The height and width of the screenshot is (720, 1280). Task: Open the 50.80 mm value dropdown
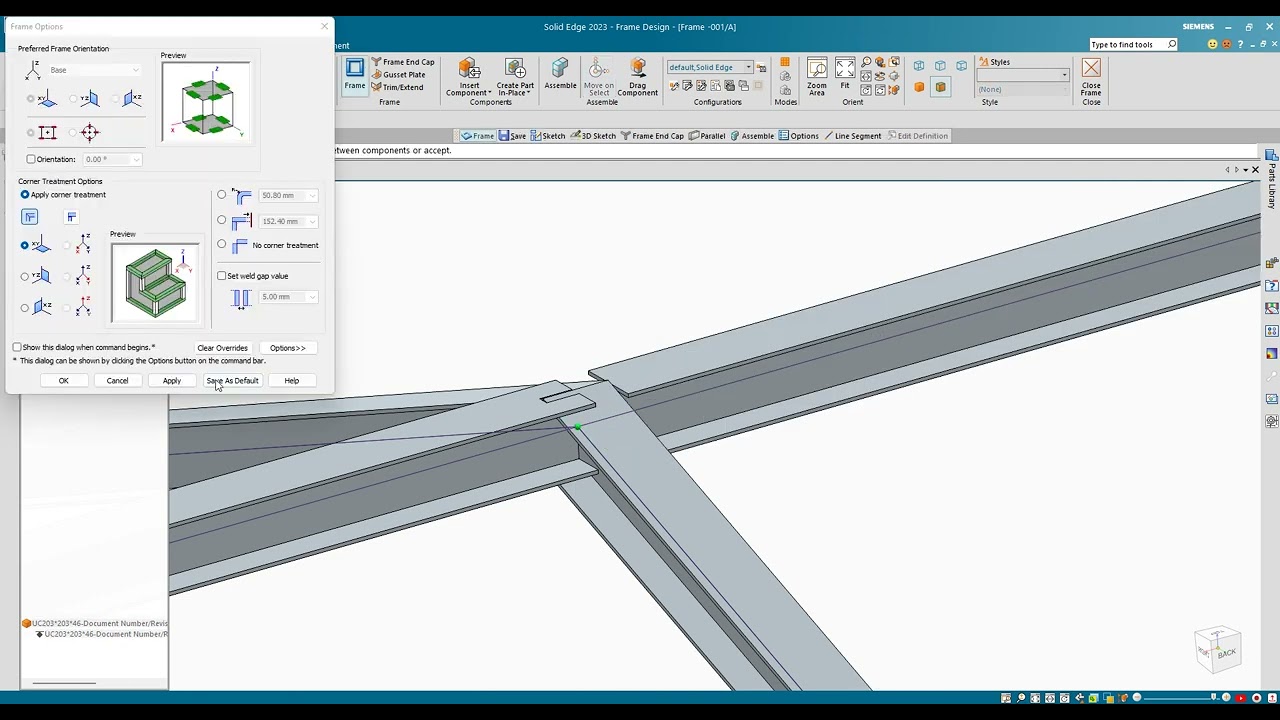[x=312, y=196]
